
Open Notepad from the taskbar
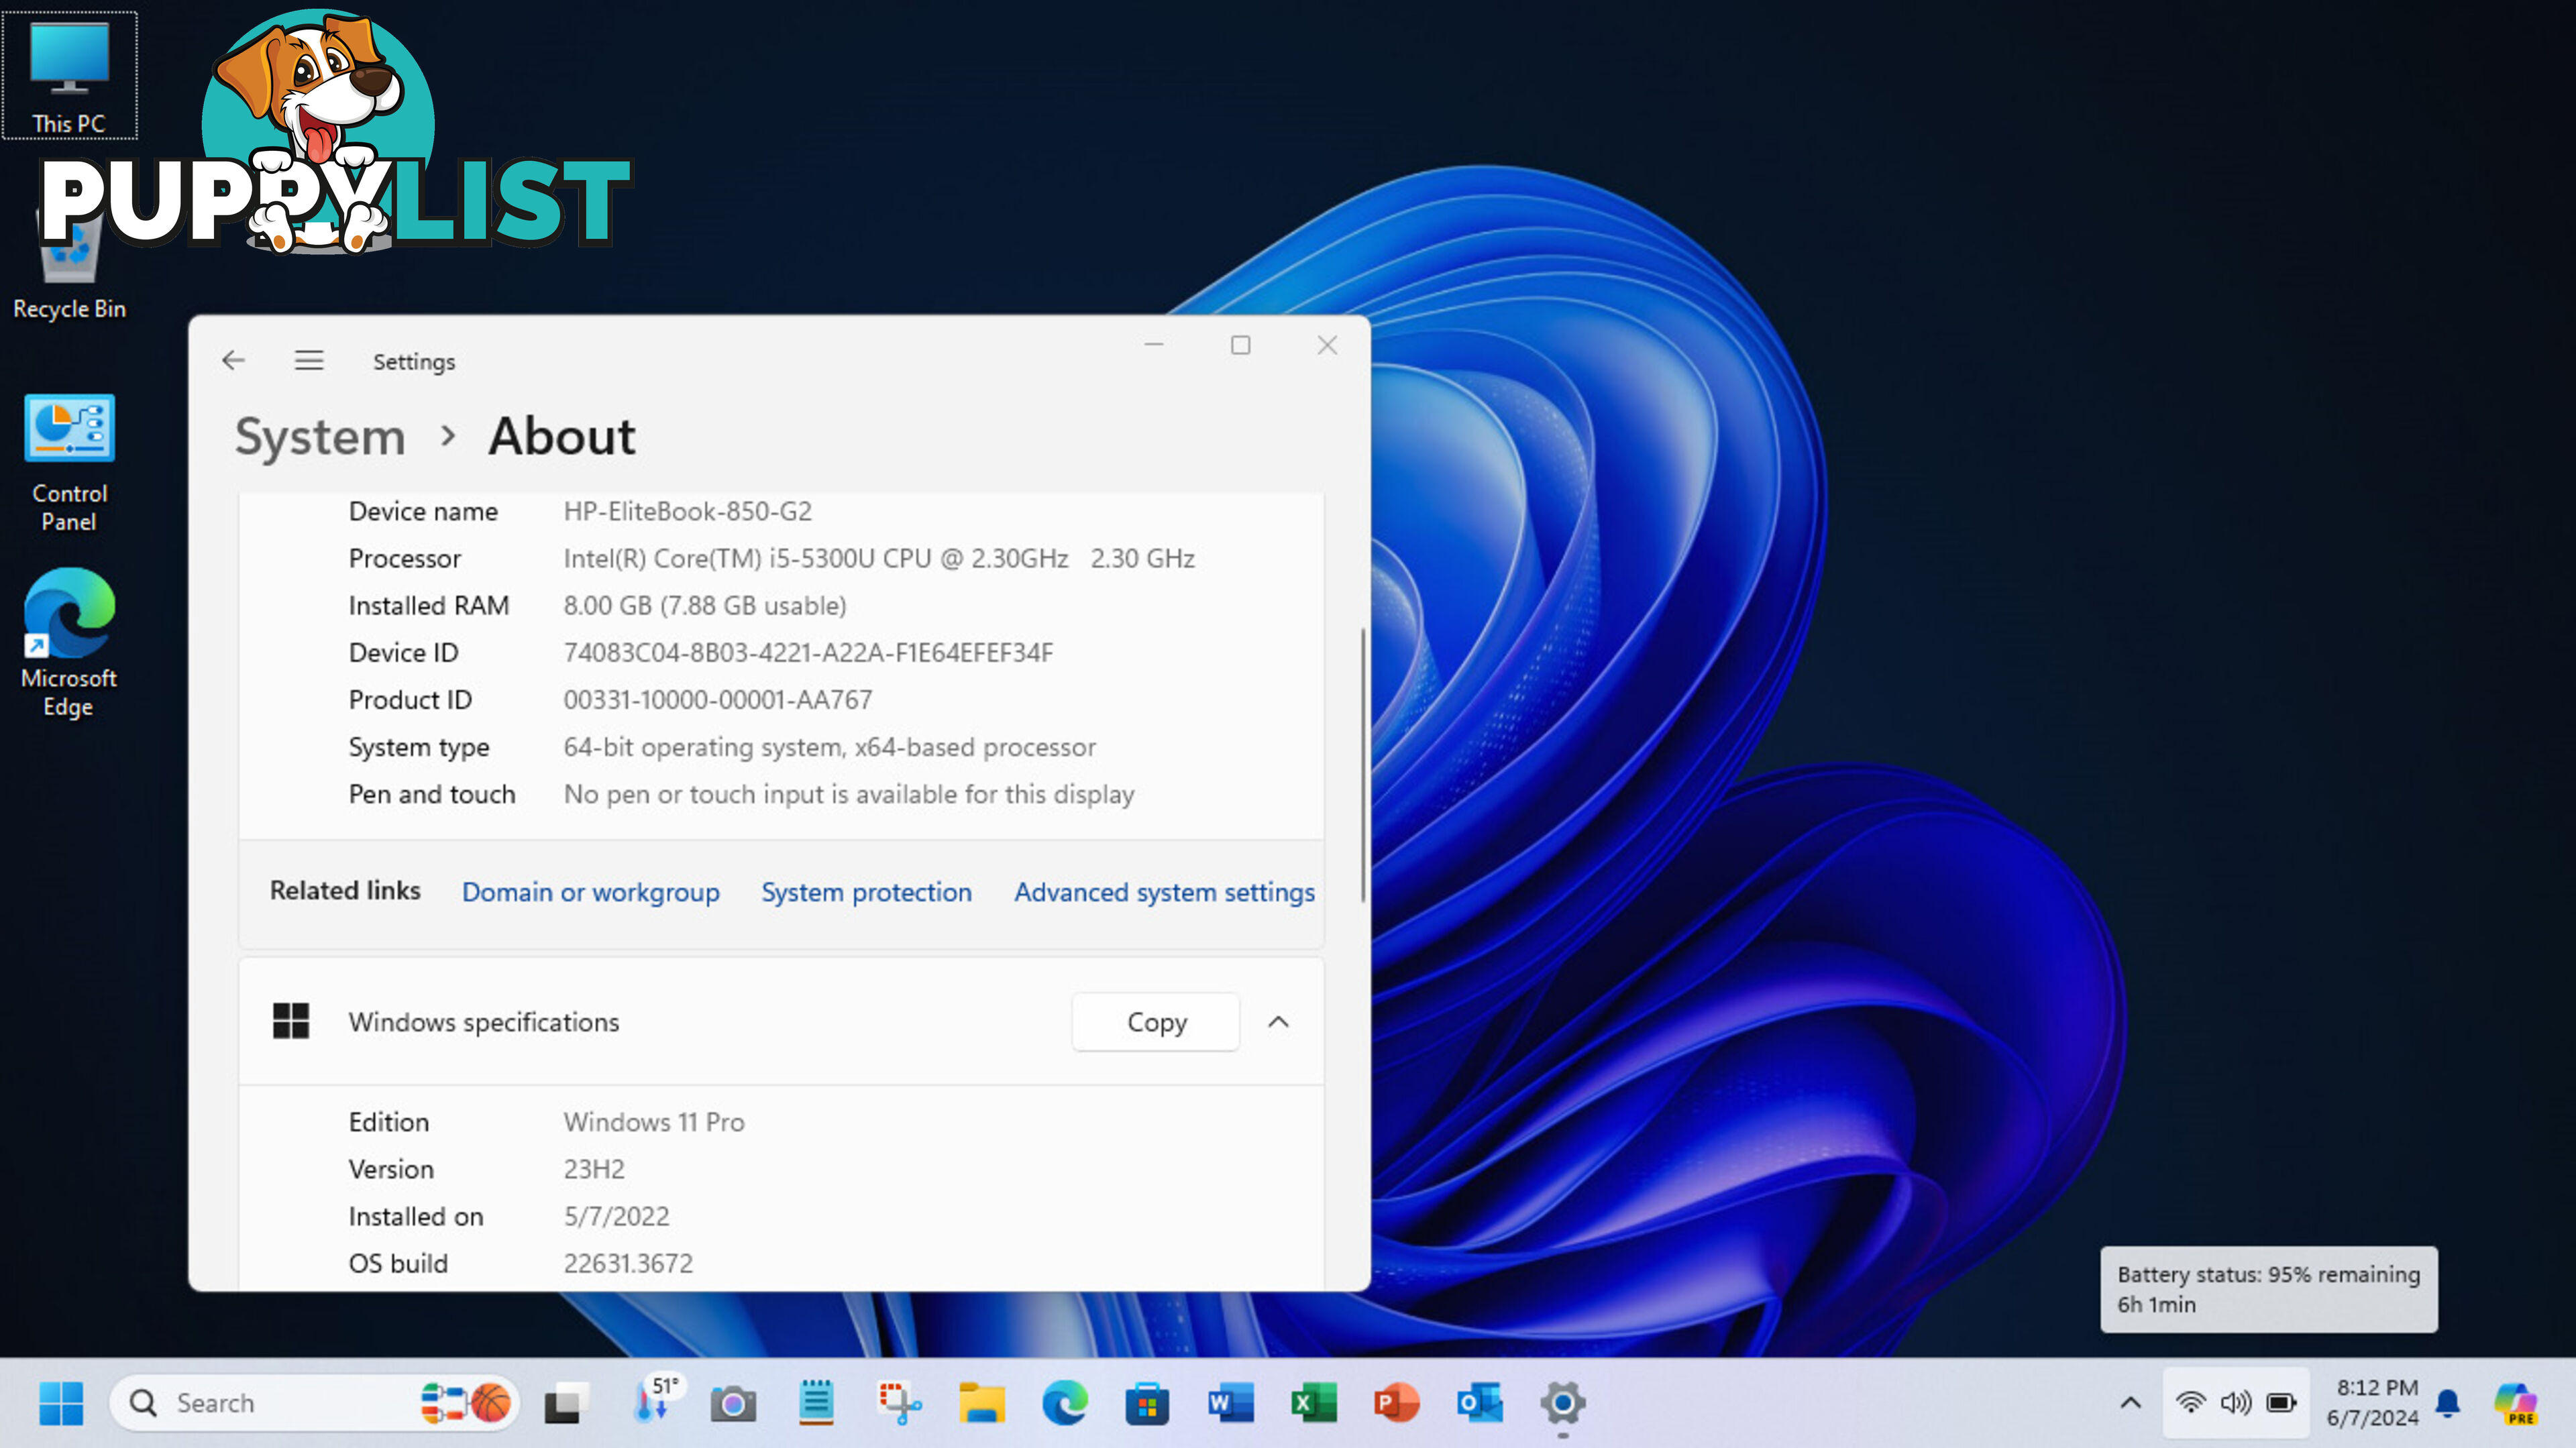tap(816, 1403)
